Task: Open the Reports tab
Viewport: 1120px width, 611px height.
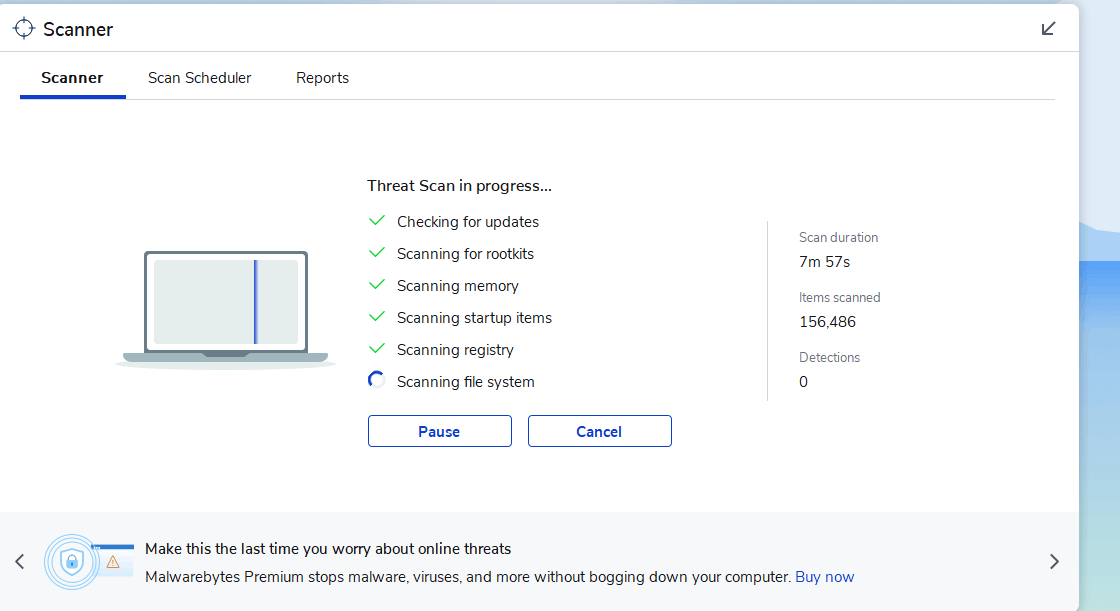Action: tap(322, 78)
